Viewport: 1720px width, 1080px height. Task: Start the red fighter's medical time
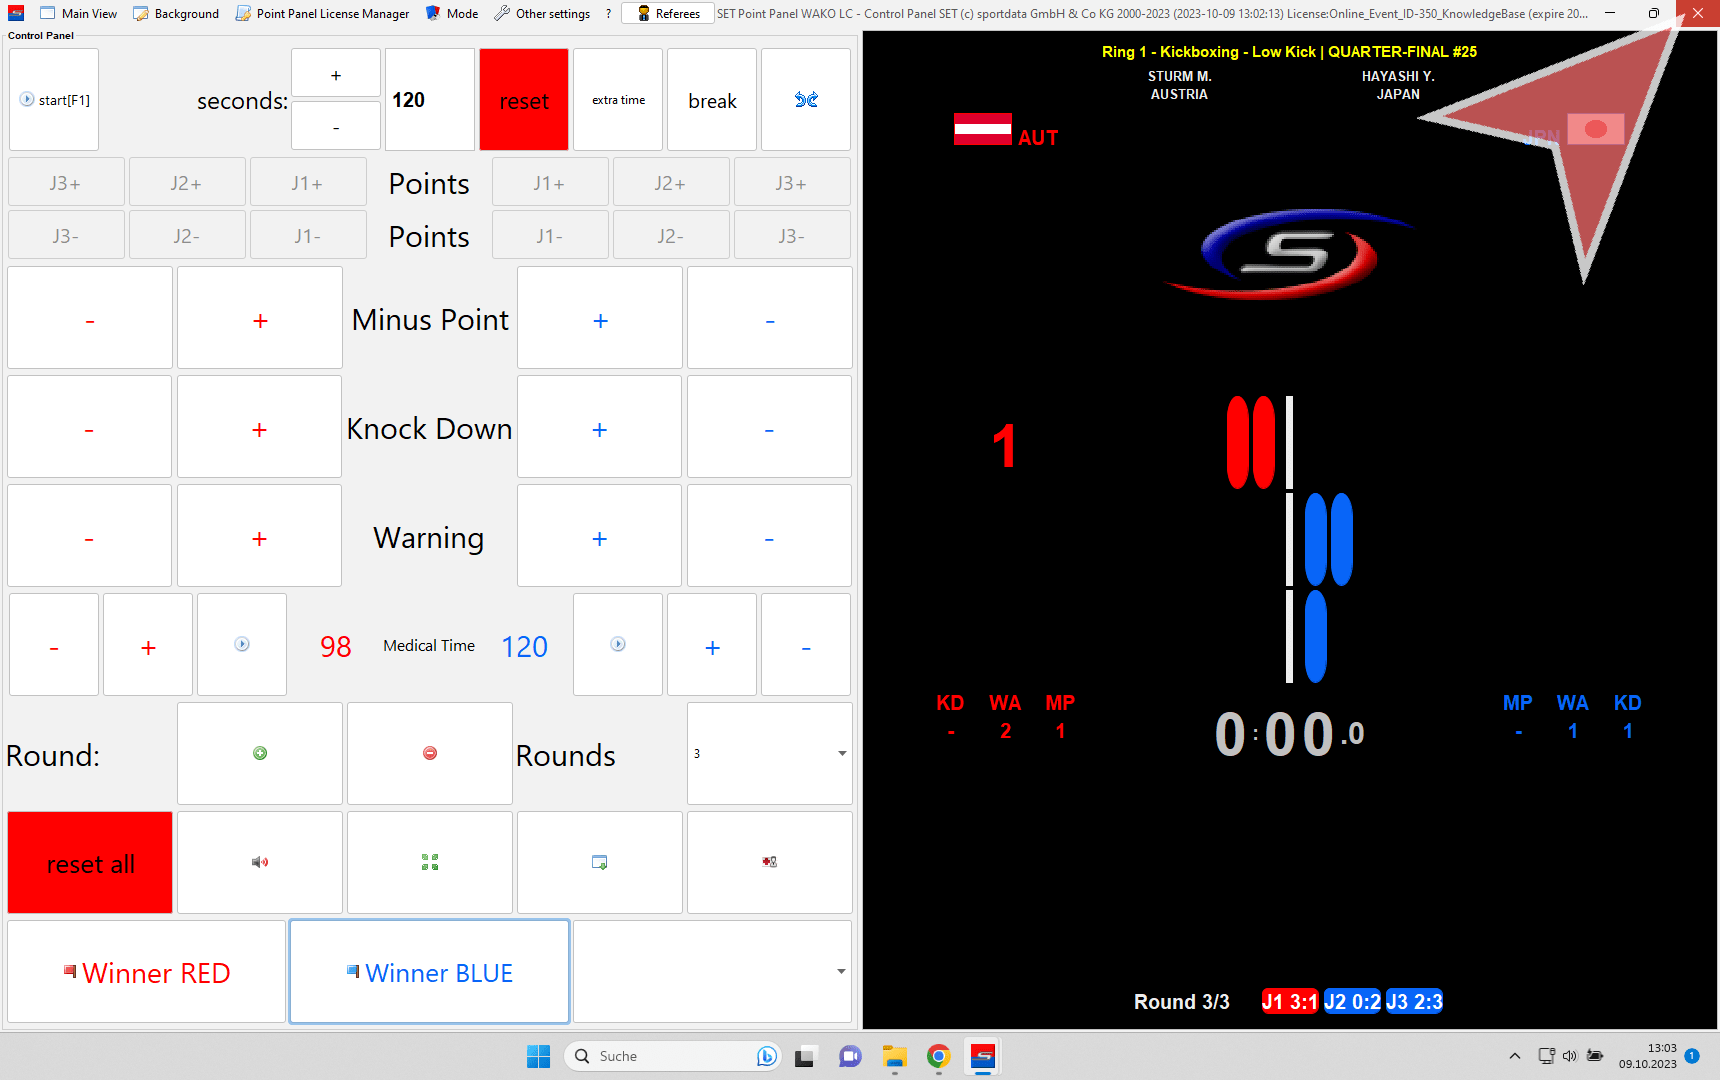point(242,645)
